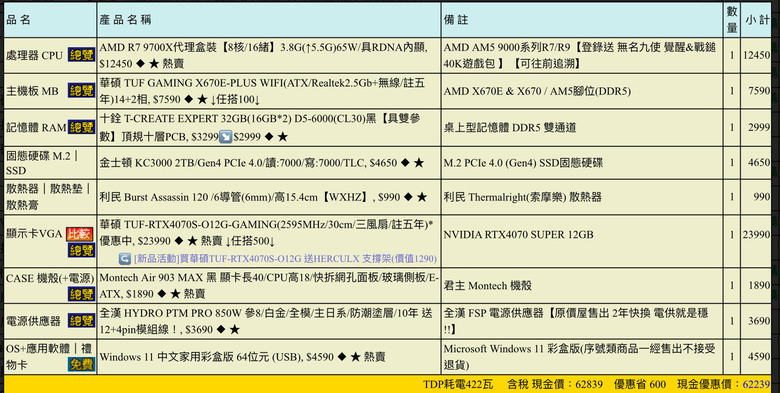Image resolution: width=780 pixels, height=393 pixels.
Task: Click the 3690 subtotal for the power supply
Action: pos(759,321)
